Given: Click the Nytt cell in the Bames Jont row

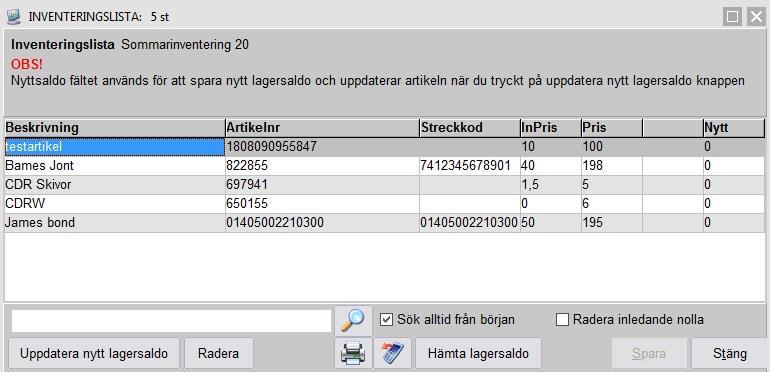Looking at the screenshot, I should pyautogui.click(x=734, y=166).
